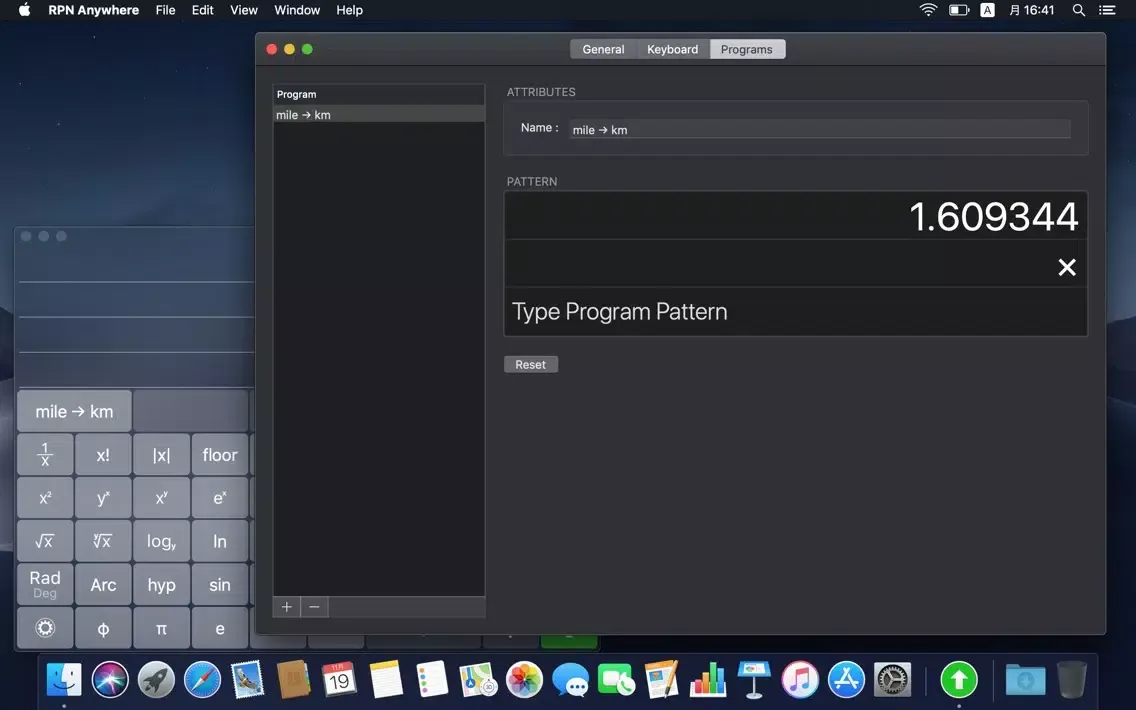The width and height of the screenshot is (1136, 710).
Task: Remove the selected program with the minus button
Action: pyautogui.click(x=314, y=607)
